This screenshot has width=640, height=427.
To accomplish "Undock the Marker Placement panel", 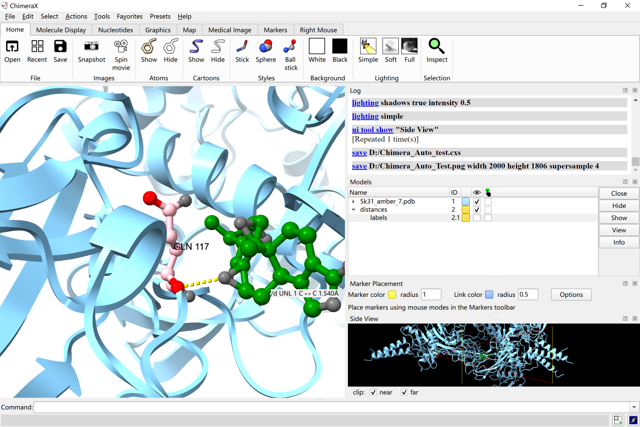I will click(625, 283).
